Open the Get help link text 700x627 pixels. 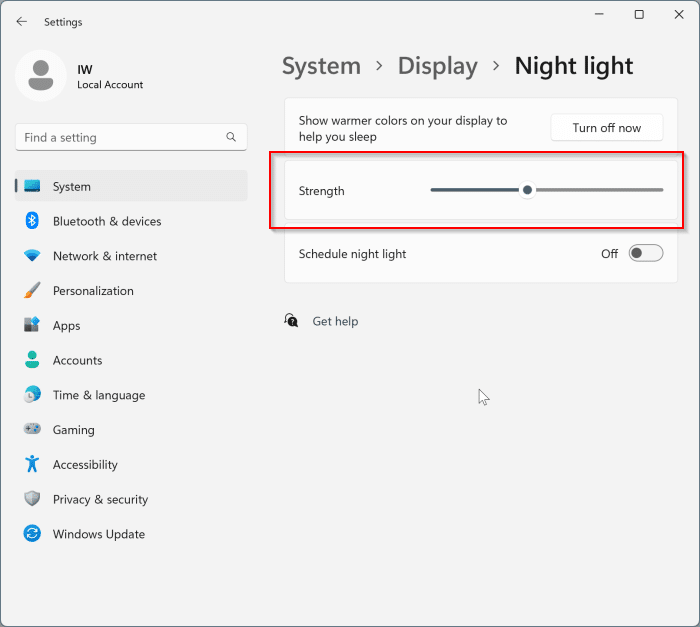pos(335,322)
